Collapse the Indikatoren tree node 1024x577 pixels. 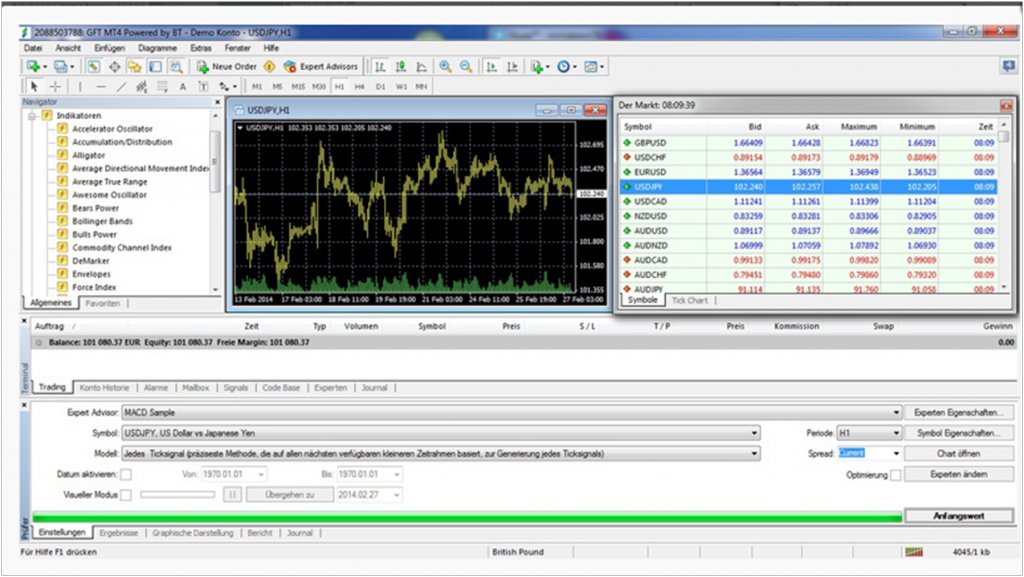pos(31,116)
